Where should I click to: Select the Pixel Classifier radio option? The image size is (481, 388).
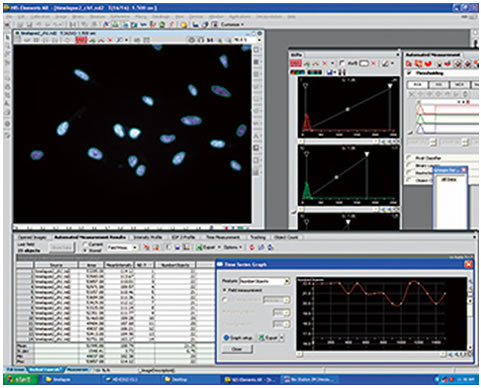pos(409,158)
